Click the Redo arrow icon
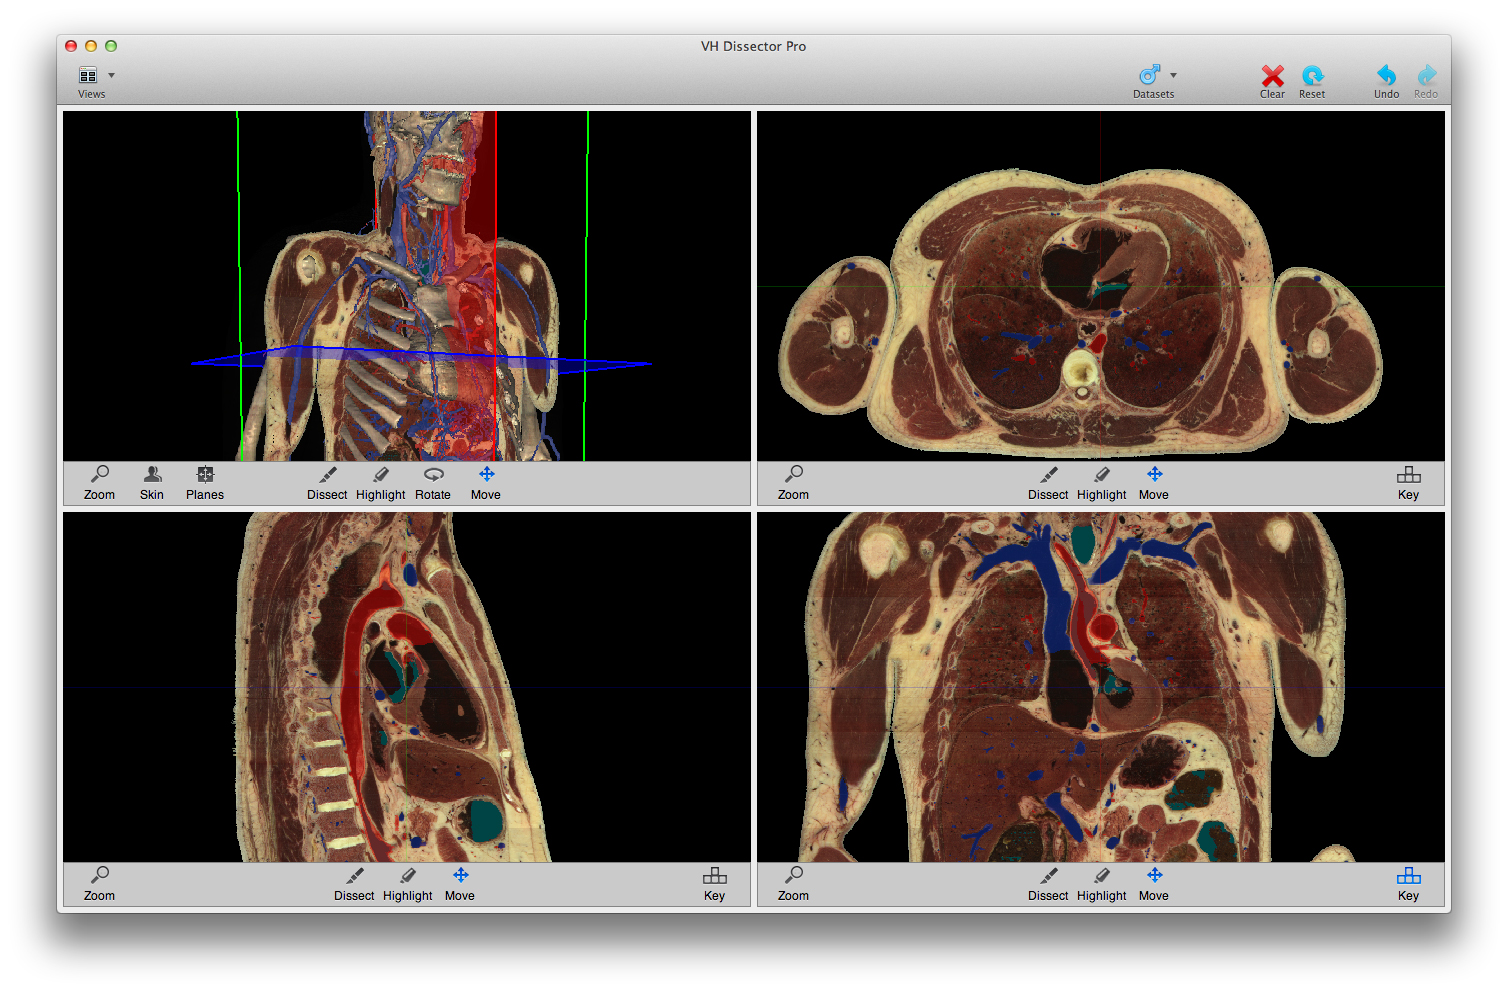This screenshot has width=1508, height=992. (1426, 75)
